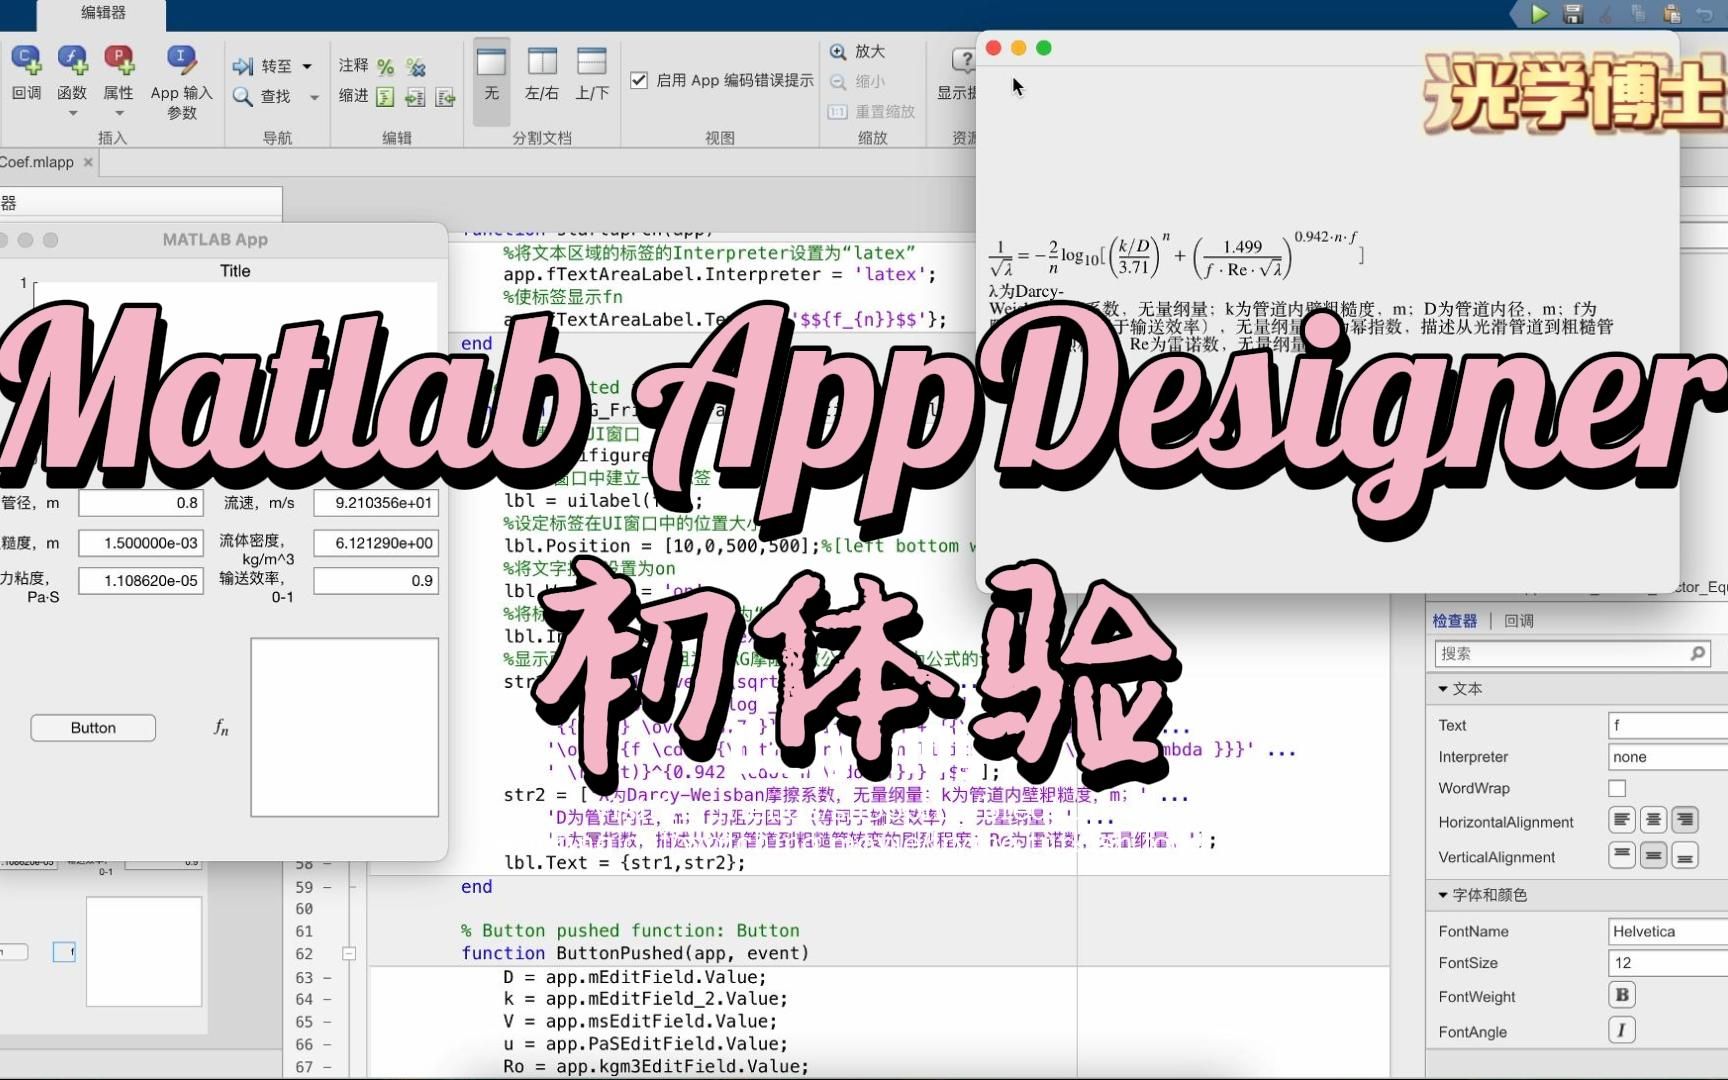Close the Coef.mlapp tab
1728x1080 pixels.
(88, 162)
